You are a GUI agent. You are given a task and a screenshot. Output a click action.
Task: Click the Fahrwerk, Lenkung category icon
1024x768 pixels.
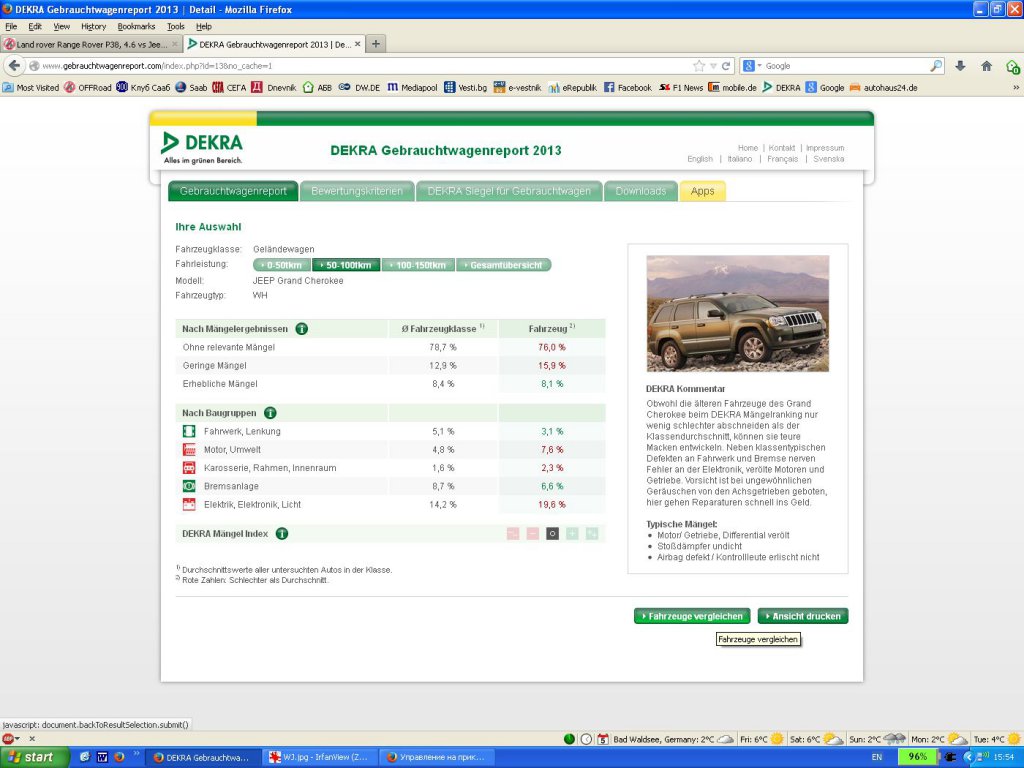[188, 431]
